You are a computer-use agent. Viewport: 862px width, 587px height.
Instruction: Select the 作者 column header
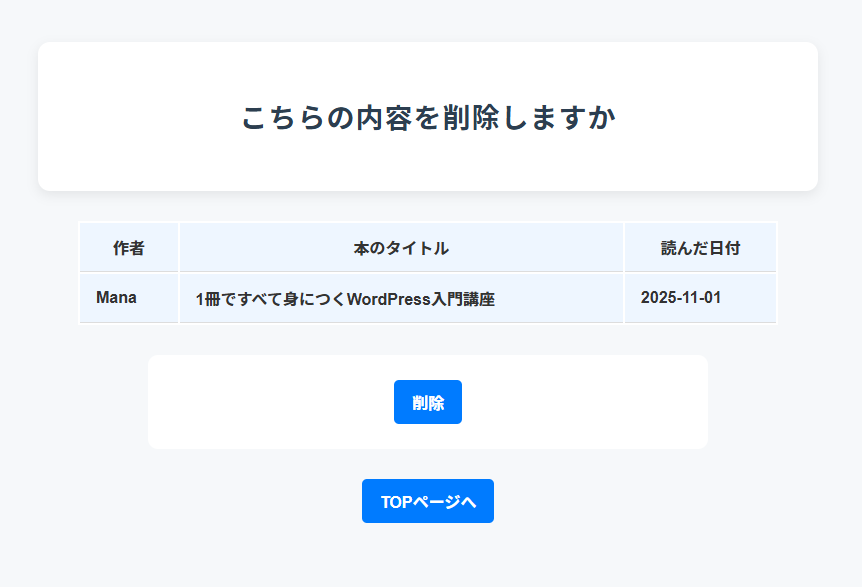tap(128, 248)
